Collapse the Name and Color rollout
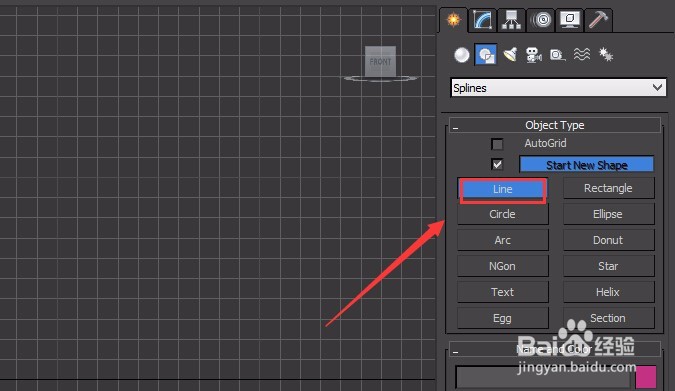 [x=554, y=349]
